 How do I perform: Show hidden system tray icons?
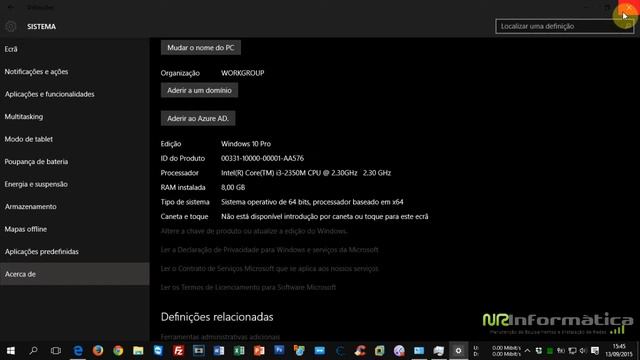click(527, 351)
